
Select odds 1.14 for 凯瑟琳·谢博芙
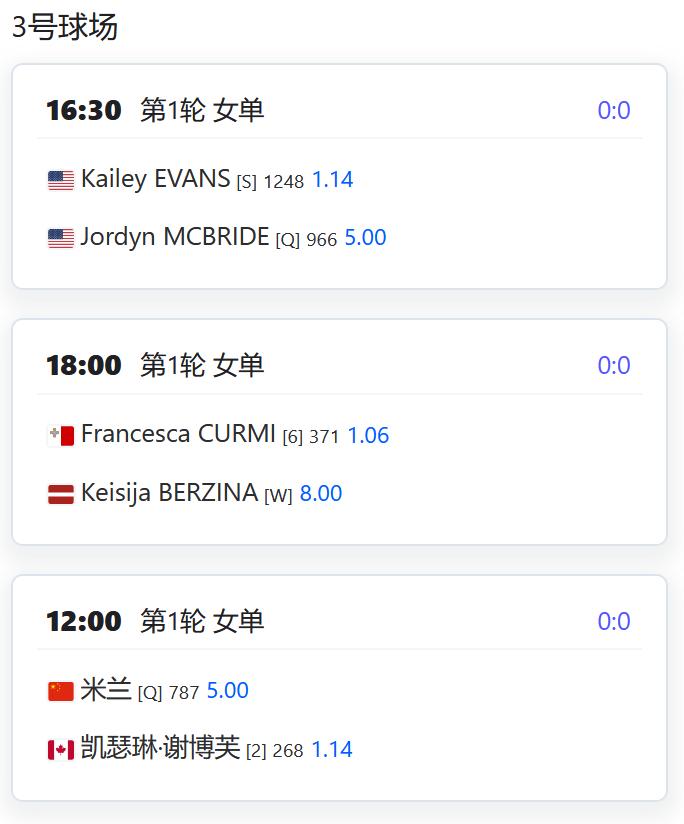(x=332, y=749)
